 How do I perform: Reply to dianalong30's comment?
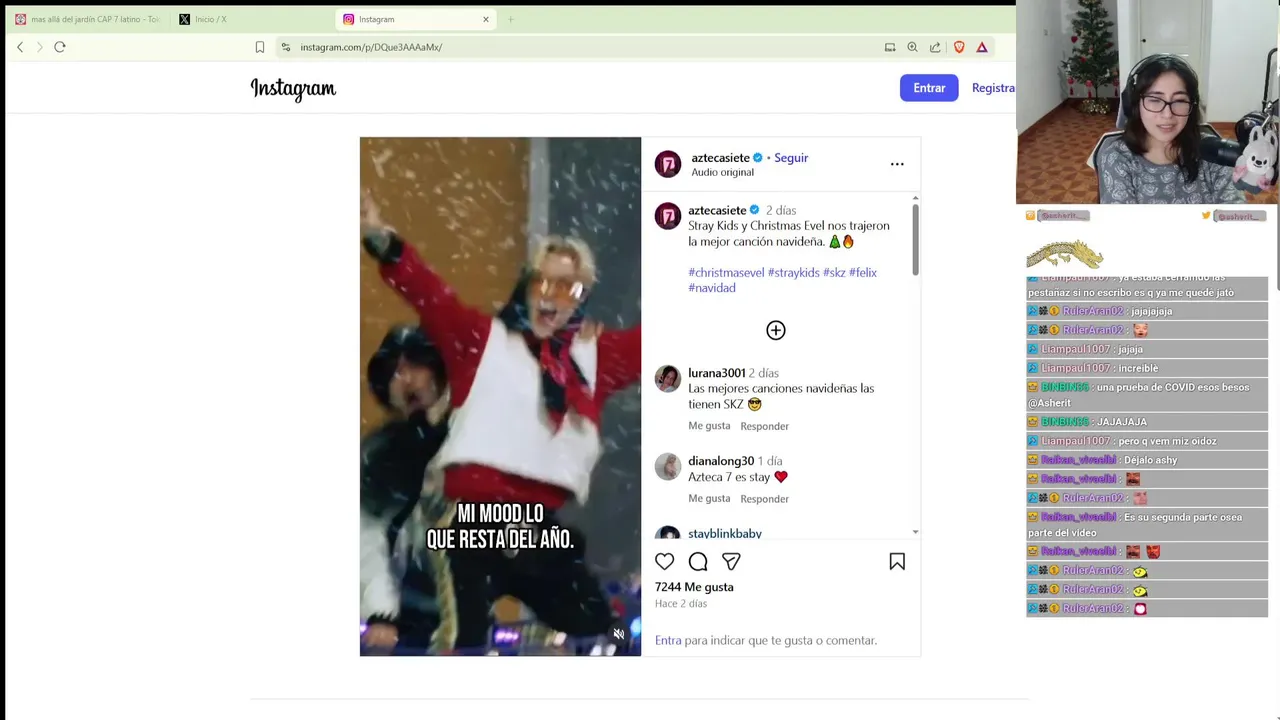coord(764,499)
